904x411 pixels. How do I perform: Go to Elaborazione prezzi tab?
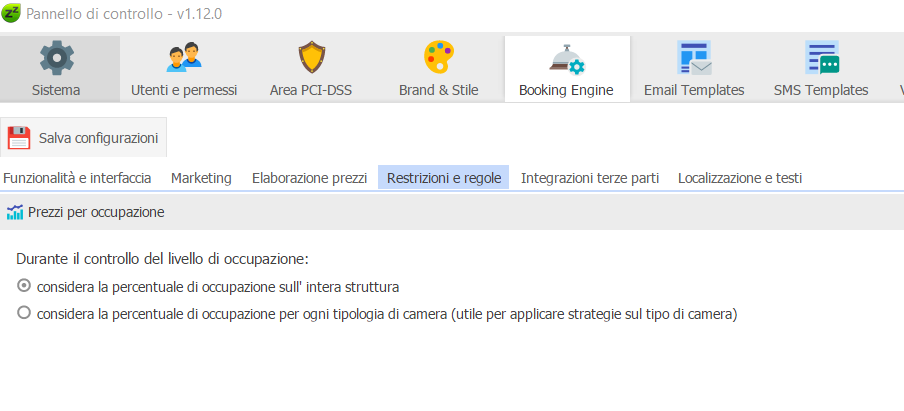point(310,178)
